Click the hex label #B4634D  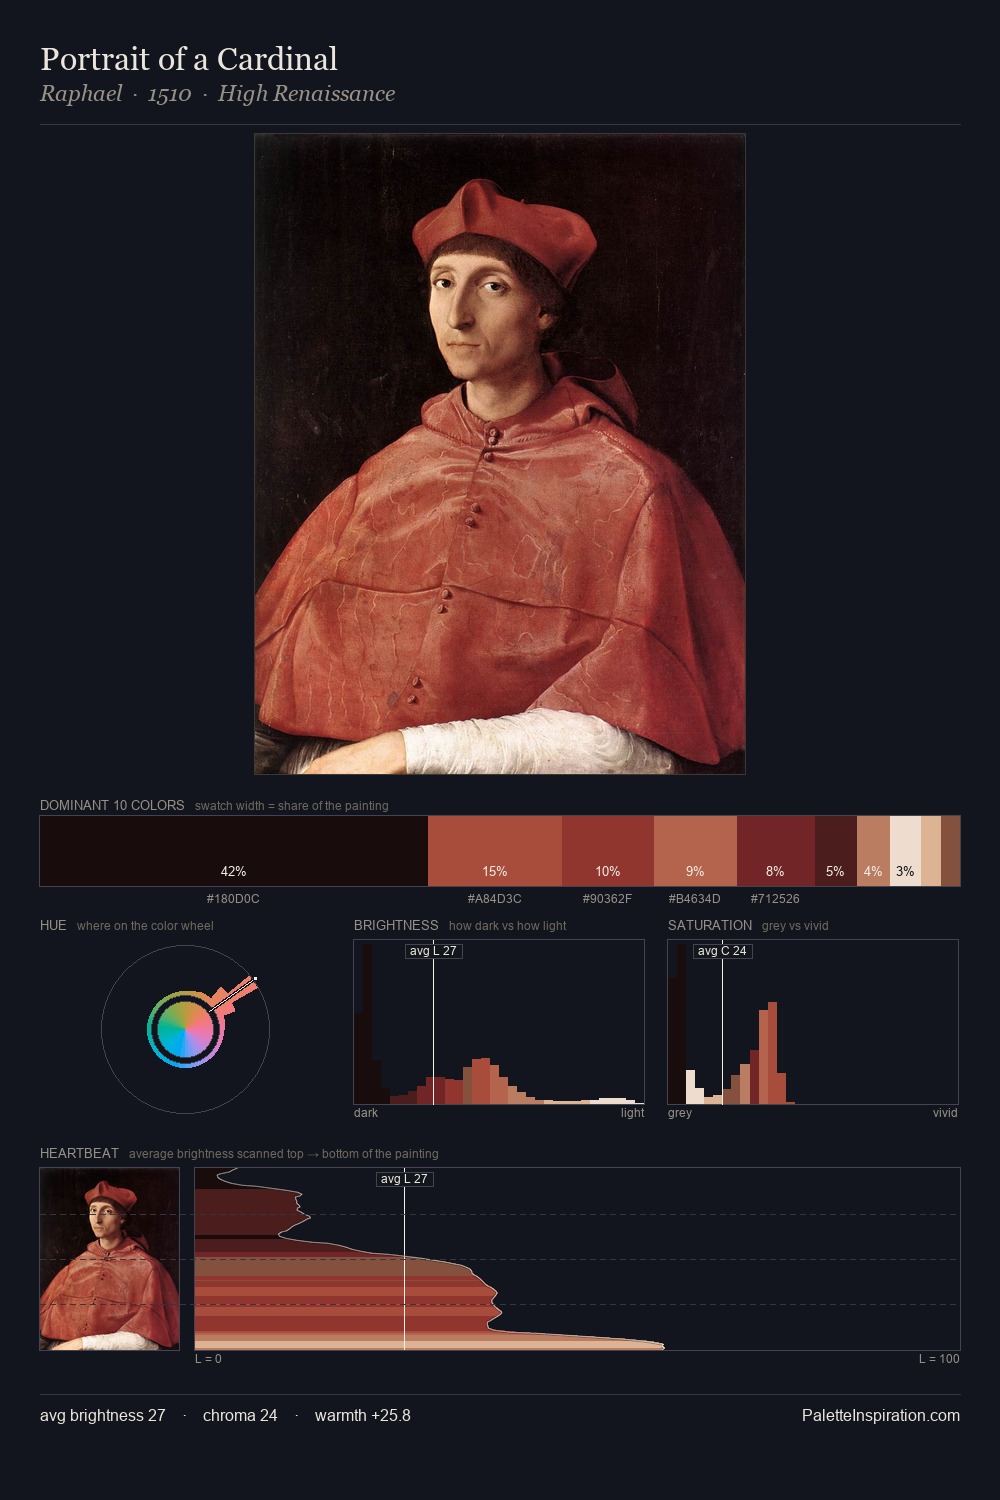tap(694, 899)
